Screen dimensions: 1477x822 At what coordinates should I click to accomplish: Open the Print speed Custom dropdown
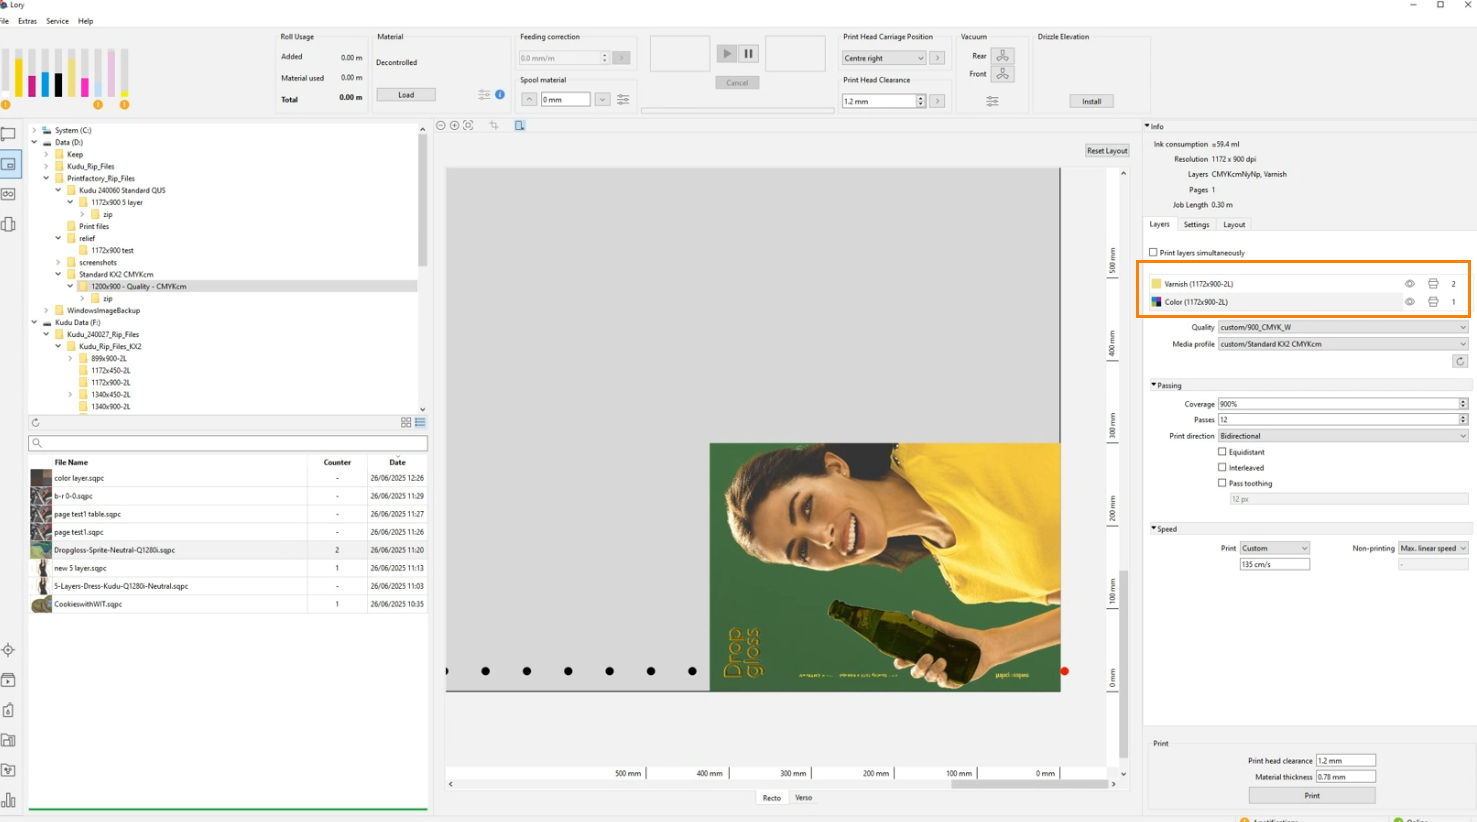click(x=1275, y=548)
